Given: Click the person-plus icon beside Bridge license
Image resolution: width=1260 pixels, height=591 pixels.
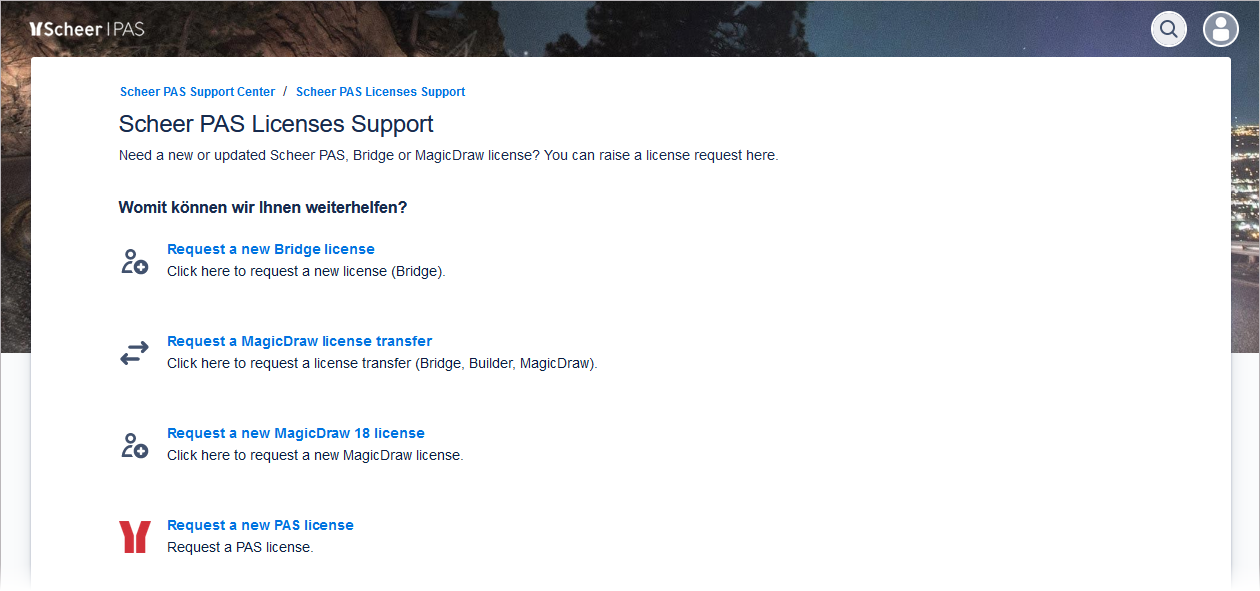Looking at the screenshot, I should click(x=134, y=262).
